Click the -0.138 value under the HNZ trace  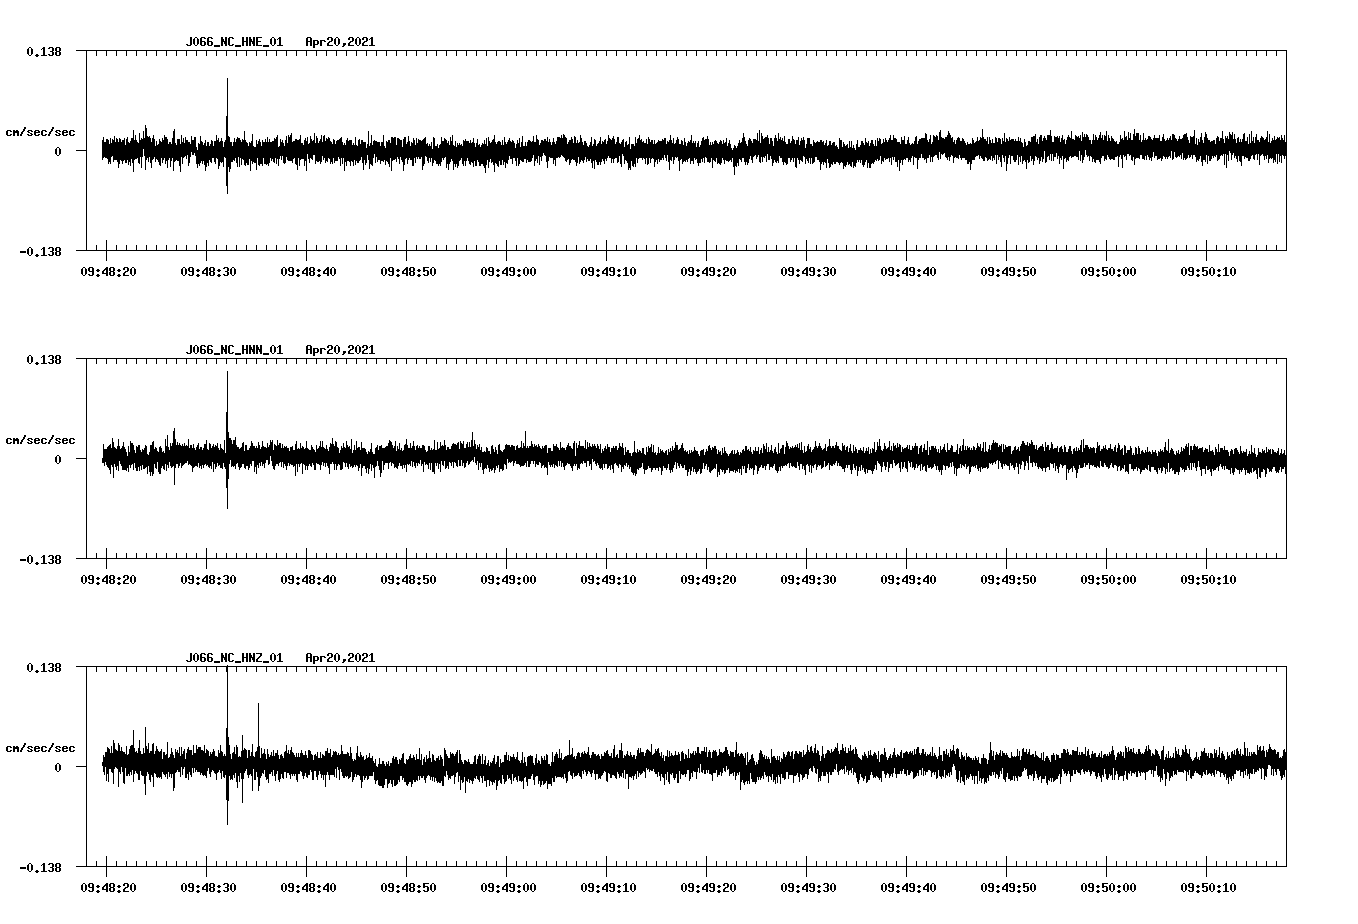coord(44,868)
